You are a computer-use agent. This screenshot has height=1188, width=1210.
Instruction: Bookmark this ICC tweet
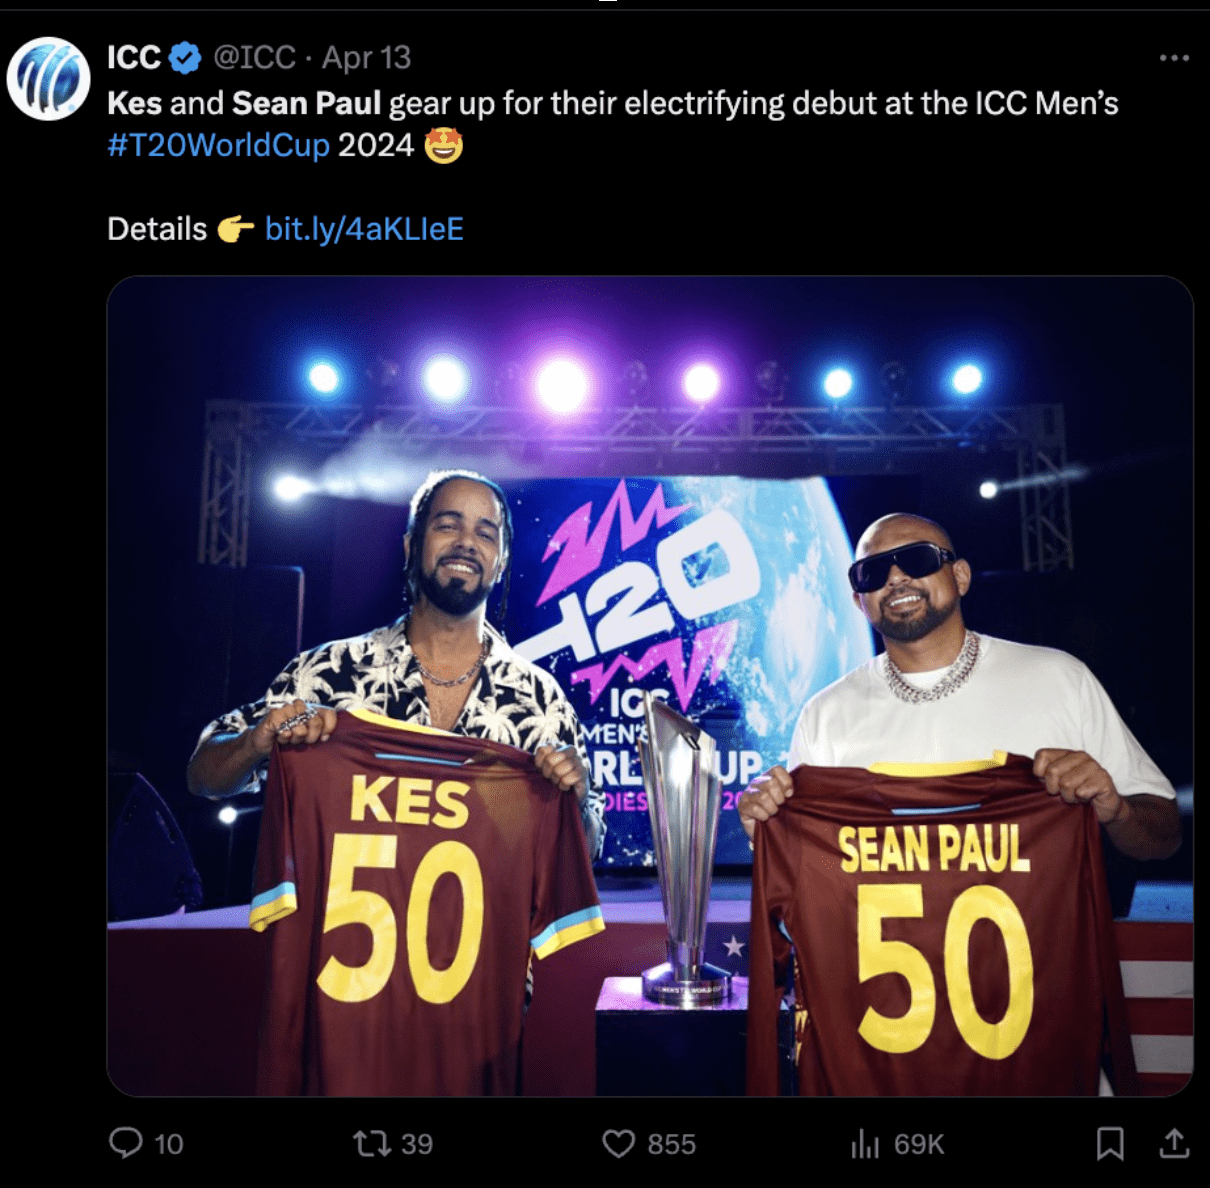[x=1110, y=1143]
